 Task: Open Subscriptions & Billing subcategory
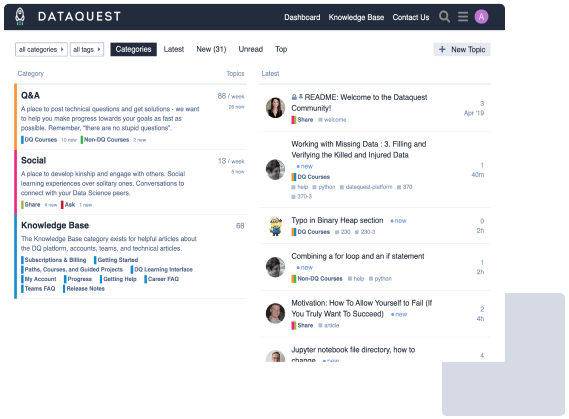(53, 260)
